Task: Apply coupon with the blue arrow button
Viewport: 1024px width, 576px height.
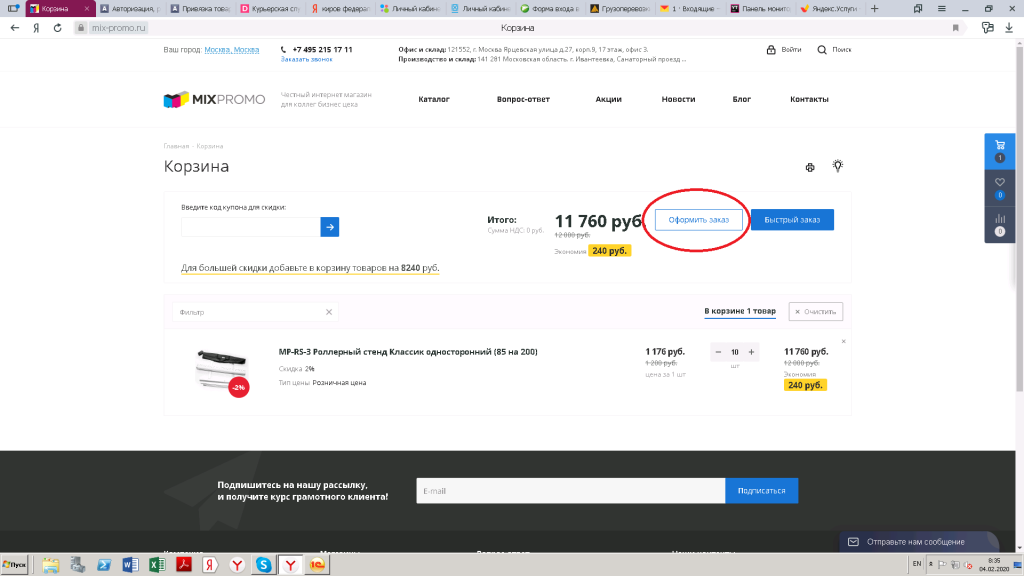Action: coord(330,227)
